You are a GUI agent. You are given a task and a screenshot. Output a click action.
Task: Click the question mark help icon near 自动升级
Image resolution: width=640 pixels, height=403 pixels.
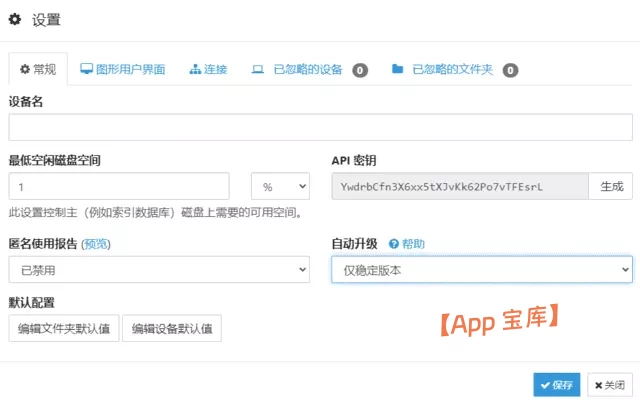point(393,244)
